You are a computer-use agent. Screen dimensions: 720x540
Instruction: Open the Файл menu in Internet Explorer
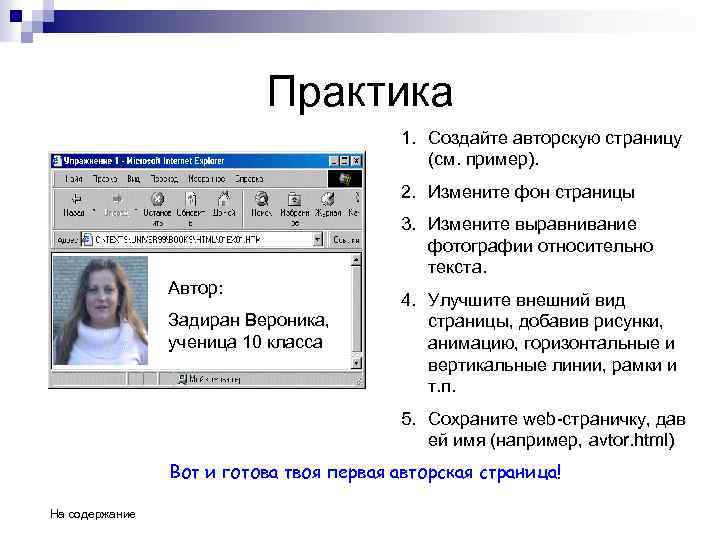point(73,179)
